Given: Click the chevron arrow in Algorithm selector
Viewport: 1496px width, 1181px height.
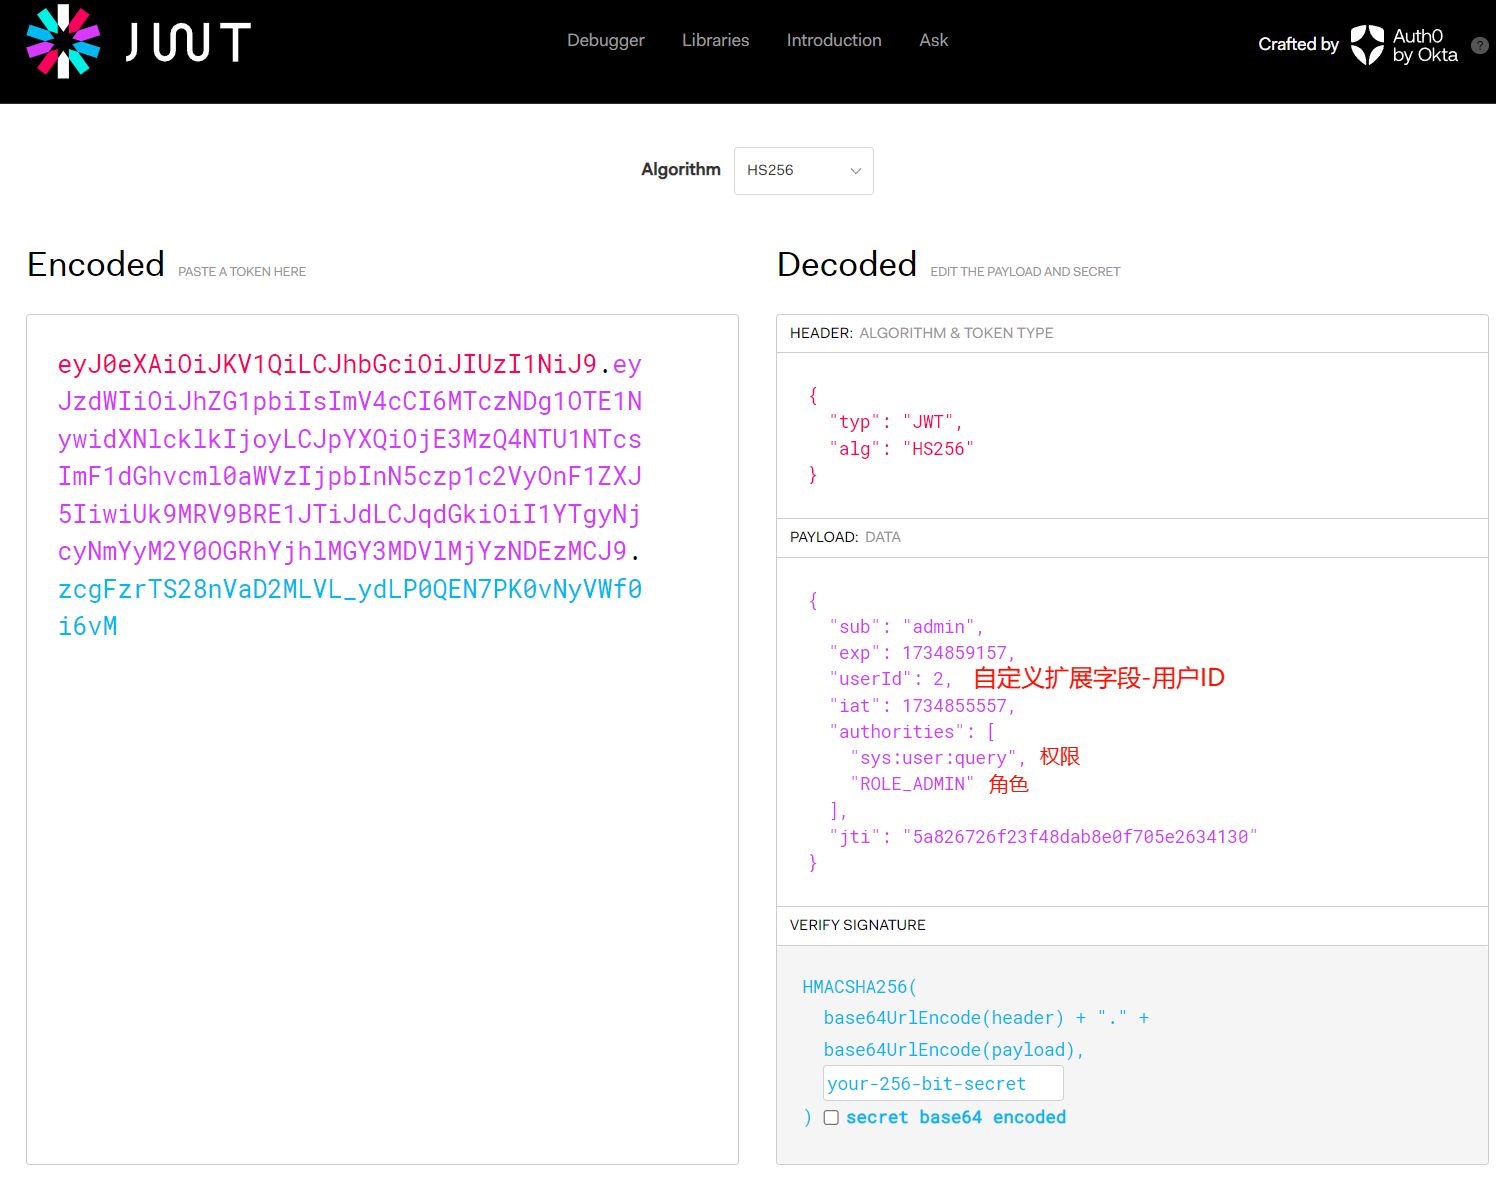Looking at the screenshot, I should point(856,171).
